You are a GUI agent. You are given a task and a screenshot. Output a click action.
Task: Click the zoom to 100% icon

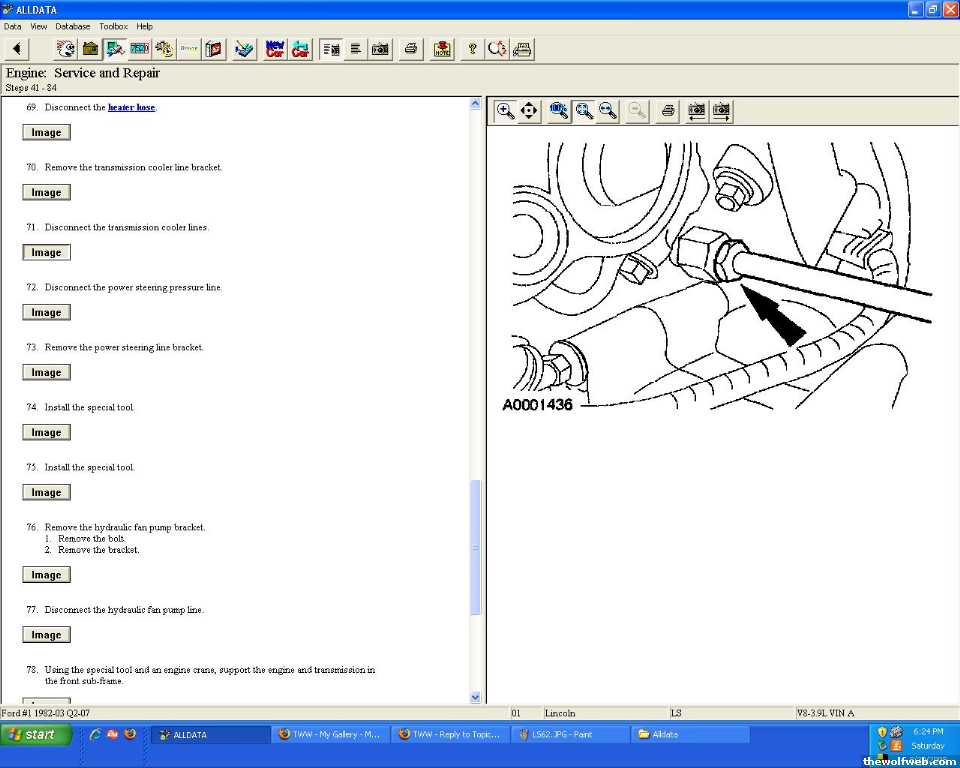[x=559, y=111]
